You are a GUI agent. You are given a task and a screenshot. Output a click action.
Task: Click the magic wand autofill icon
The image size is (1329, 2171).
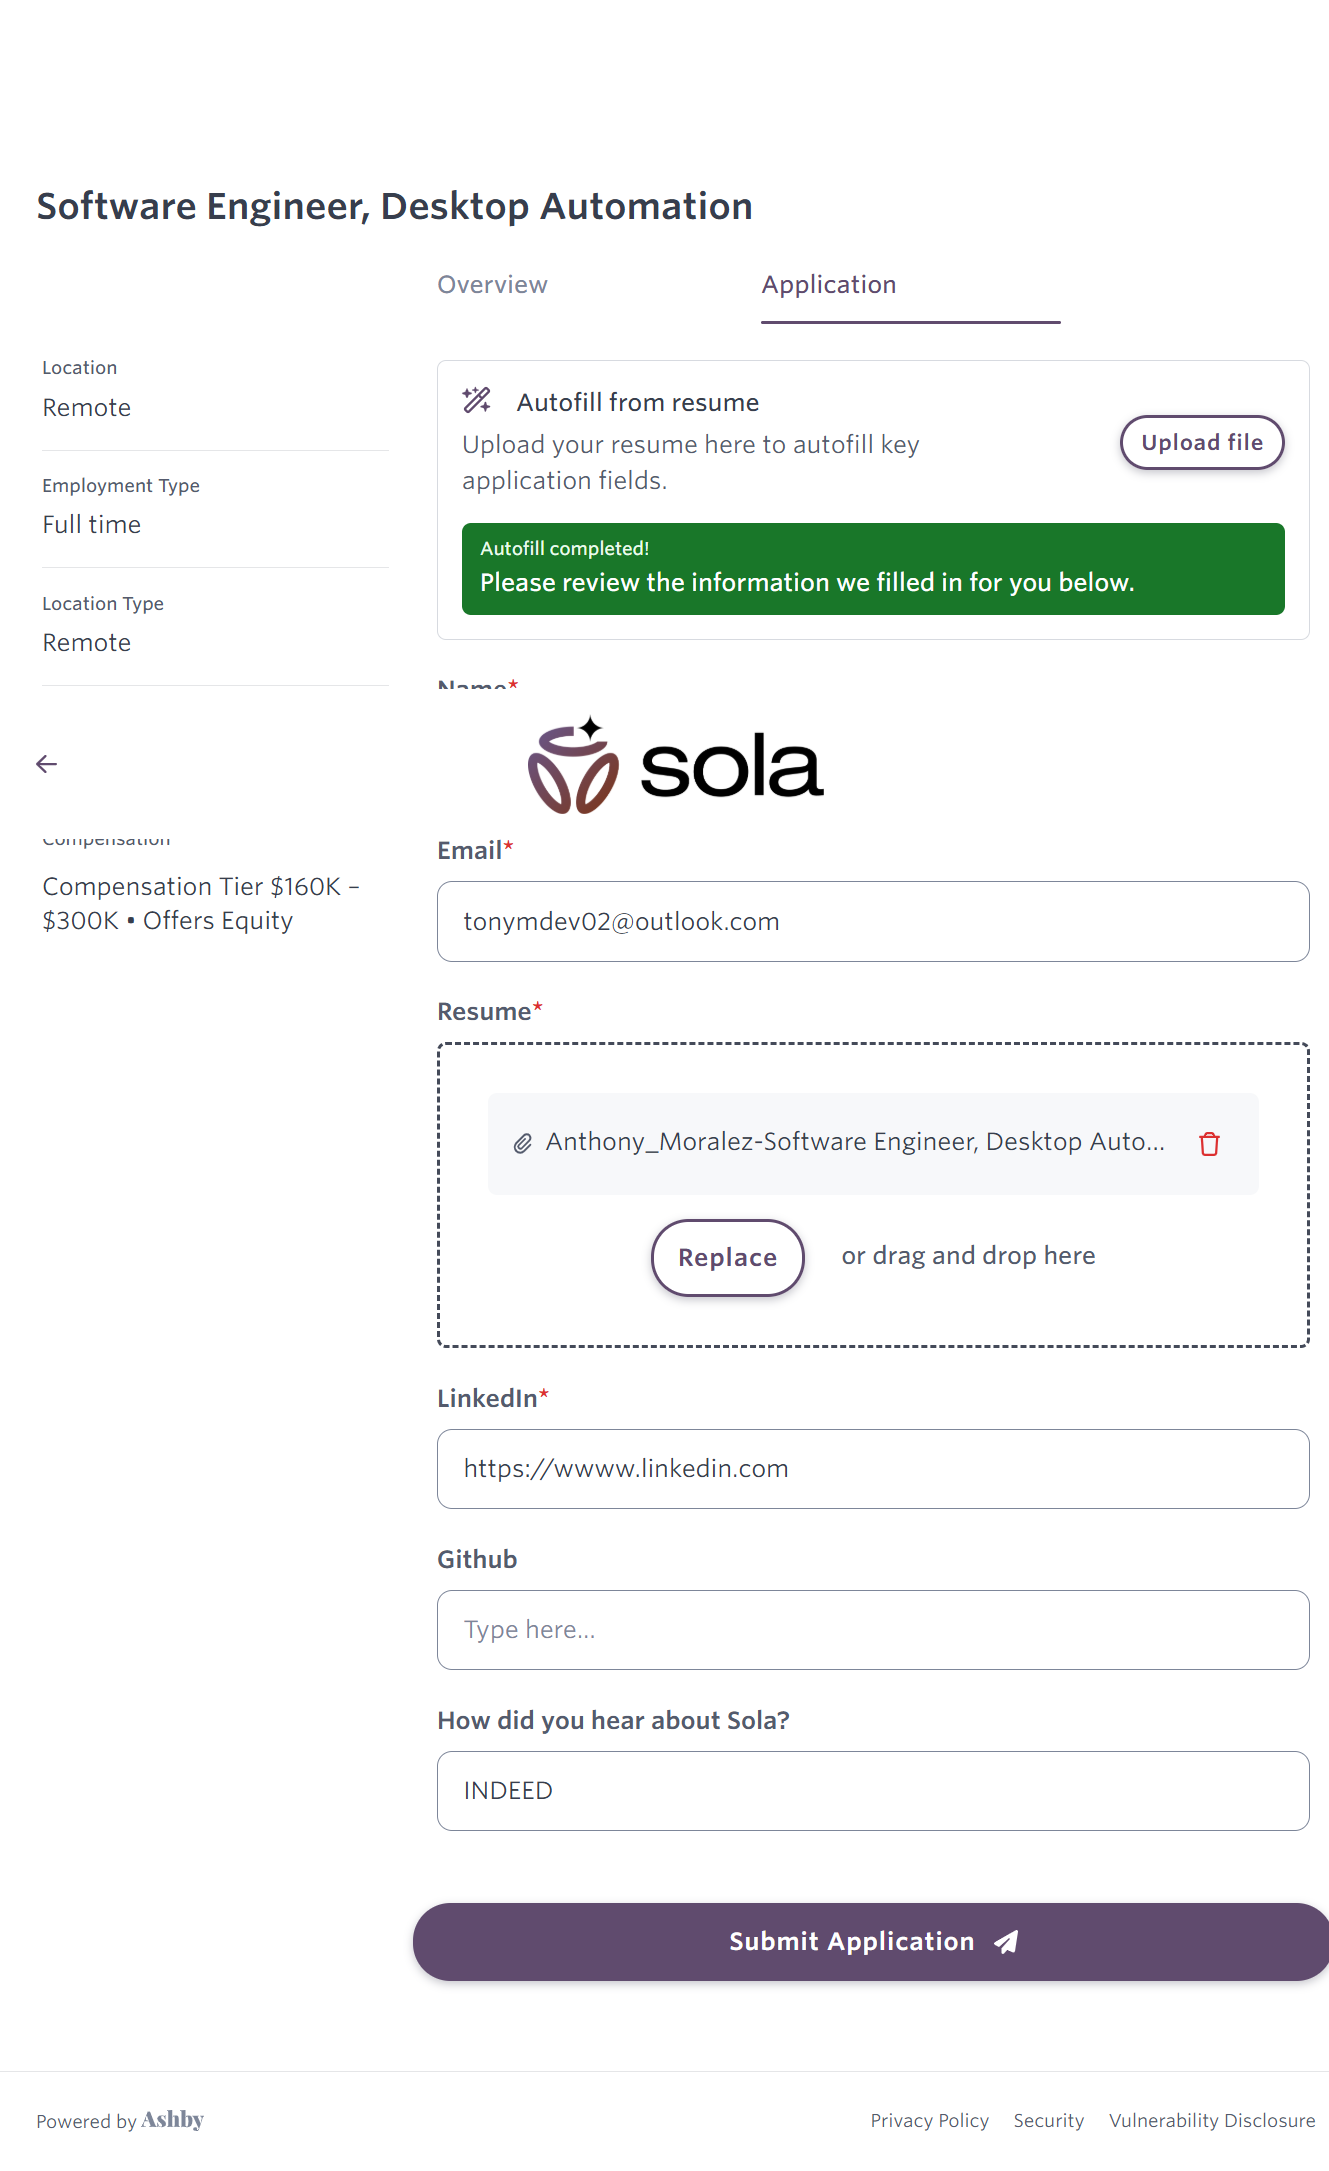pos(477,401)
